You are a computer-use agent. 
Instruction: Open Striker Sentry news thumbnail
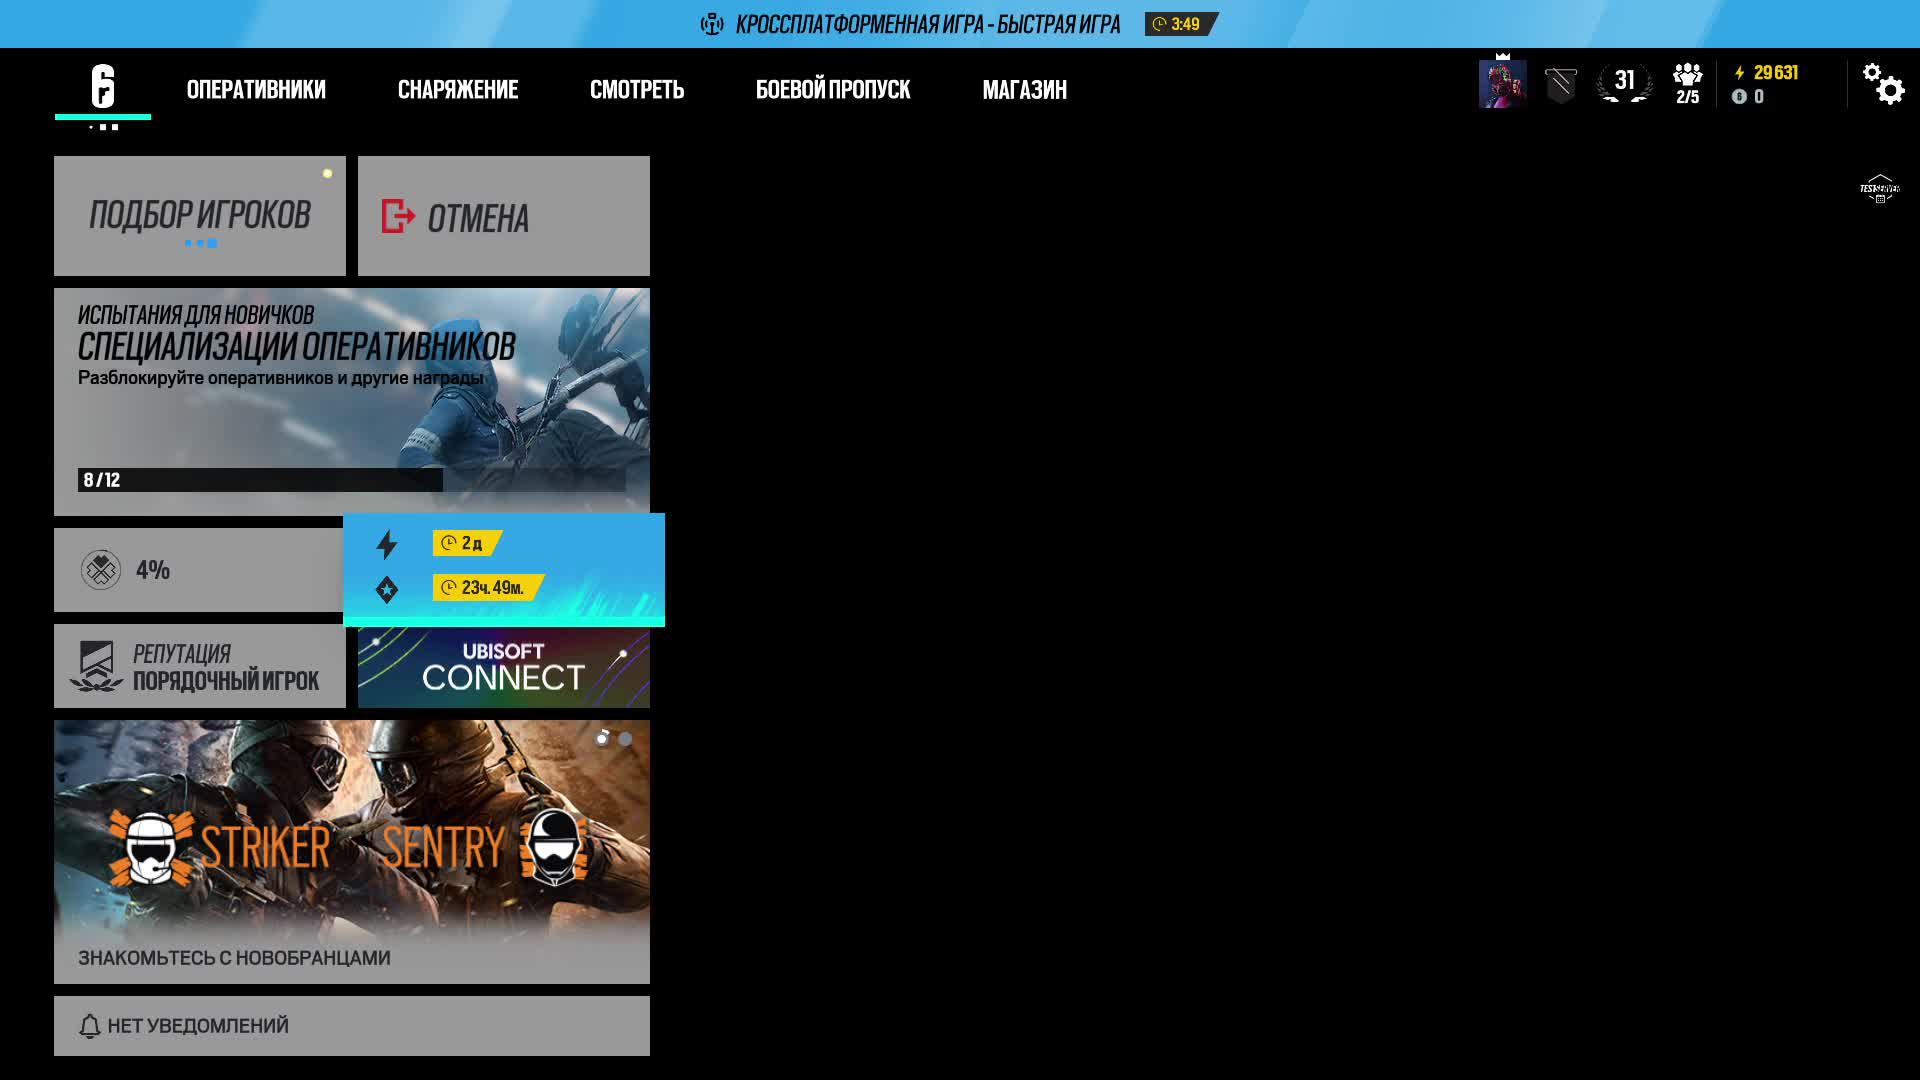[351, 850]
